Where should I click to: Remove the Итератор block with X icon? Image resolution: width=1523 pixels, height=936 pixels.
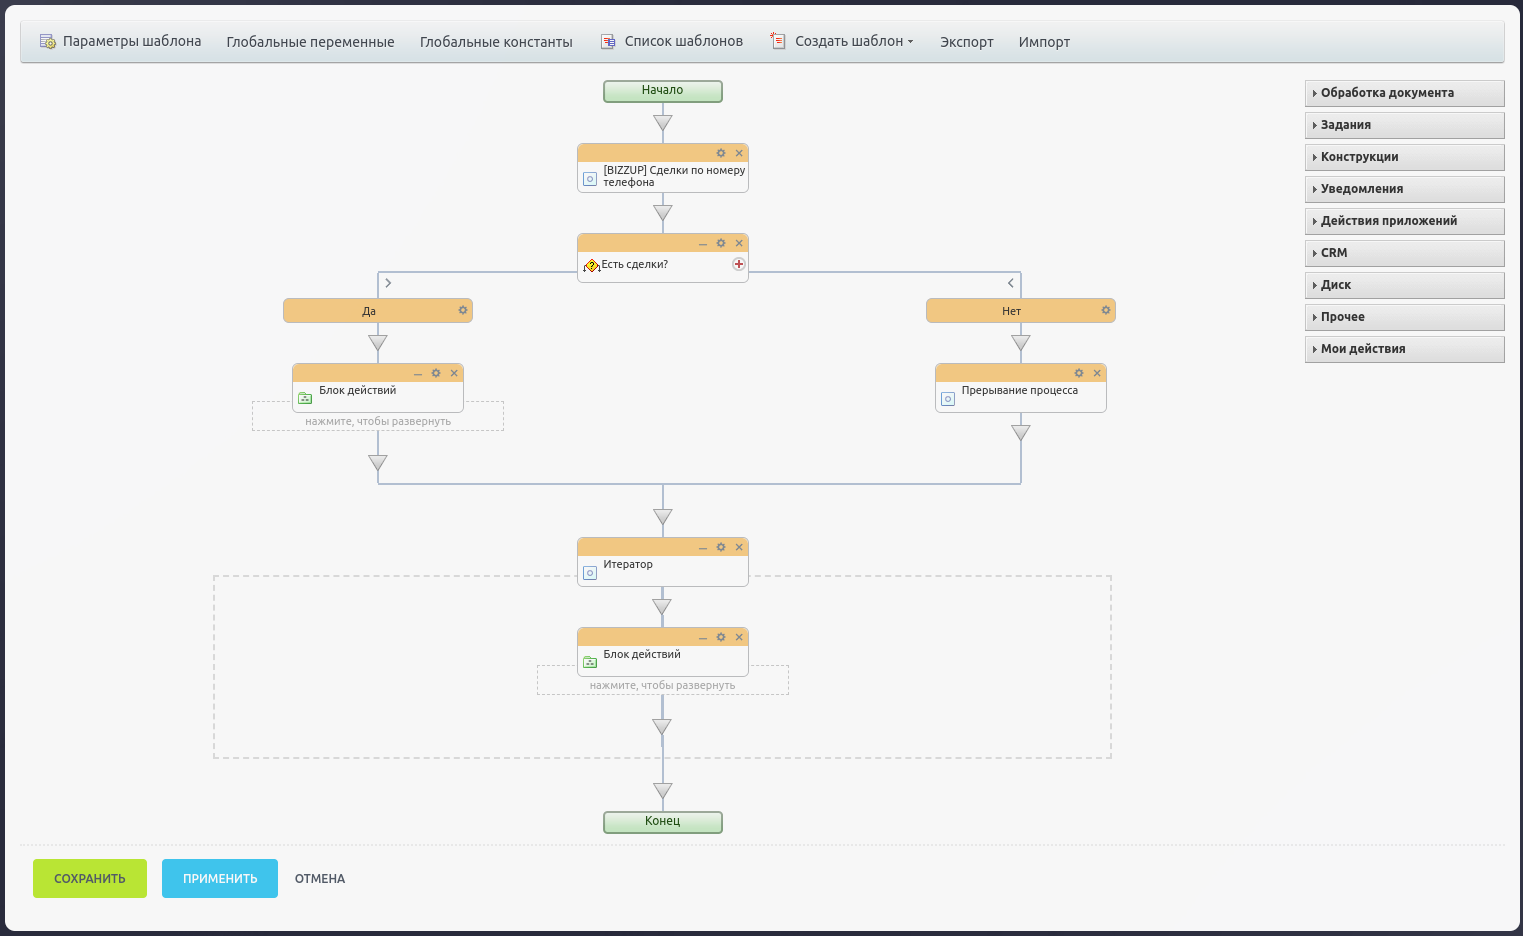740,547
